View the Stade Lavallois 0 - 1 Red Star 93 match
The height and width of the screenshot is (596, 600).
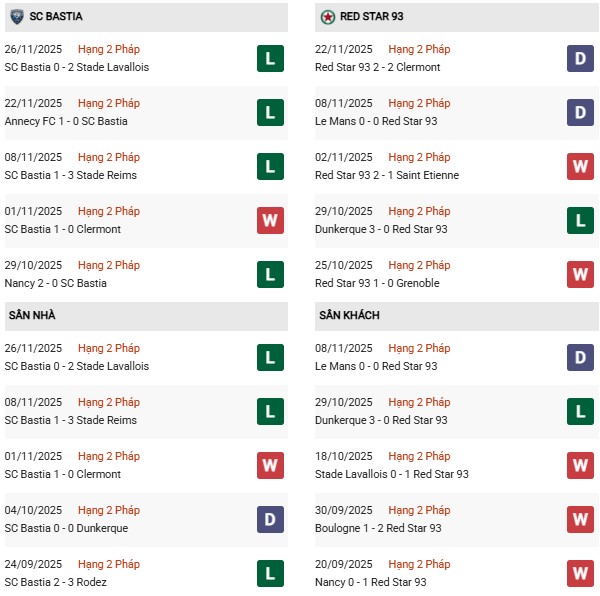coord(391,474)
